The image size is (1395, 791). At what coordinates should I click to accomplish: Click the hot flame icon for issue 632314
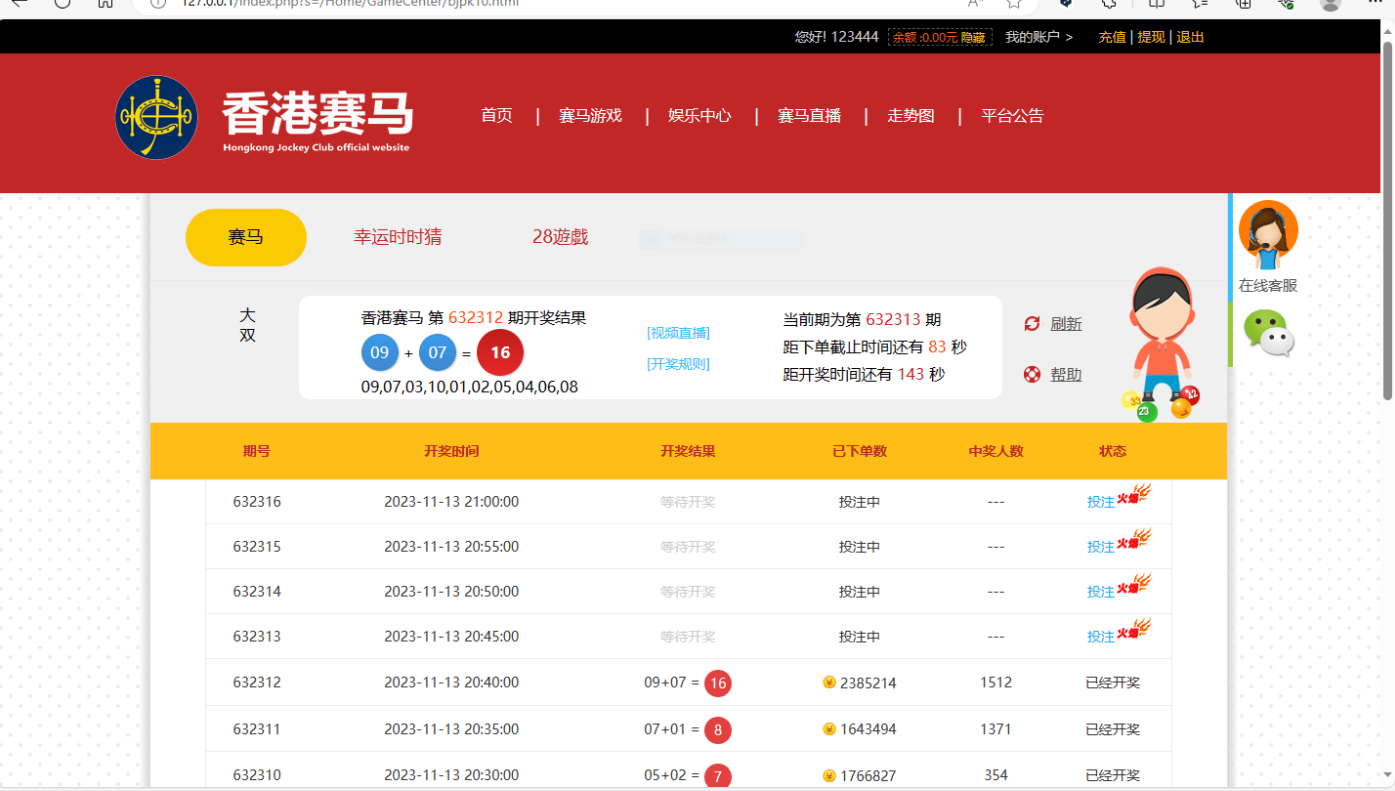click(1134, 585)
